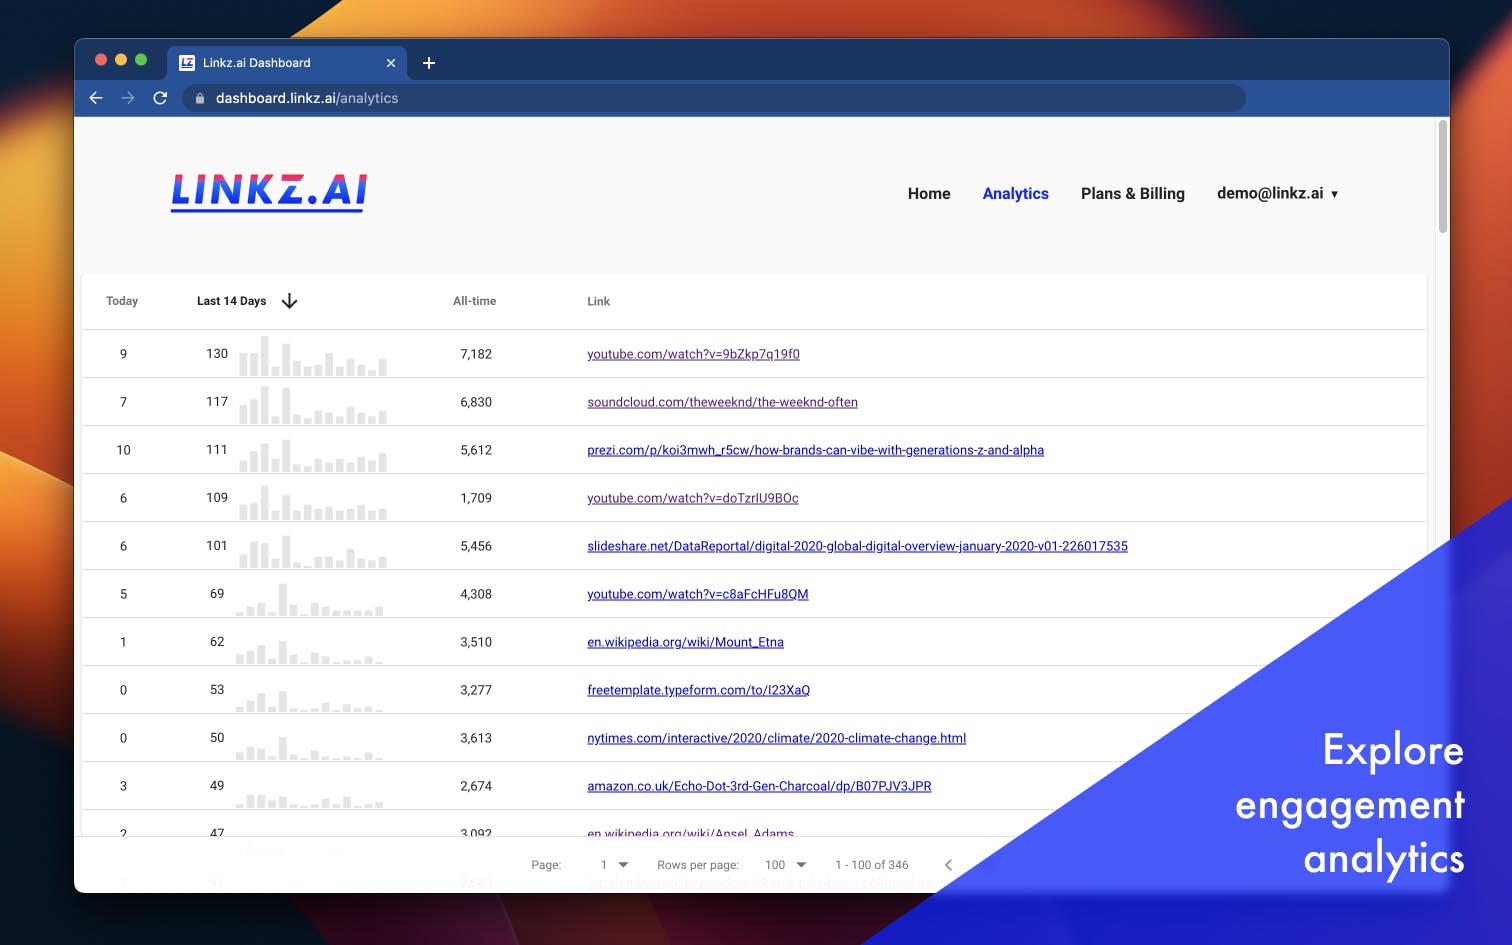Click the padlock site info icon
1512x945 pixels.
pyautogui.click(x=200, y=98)
